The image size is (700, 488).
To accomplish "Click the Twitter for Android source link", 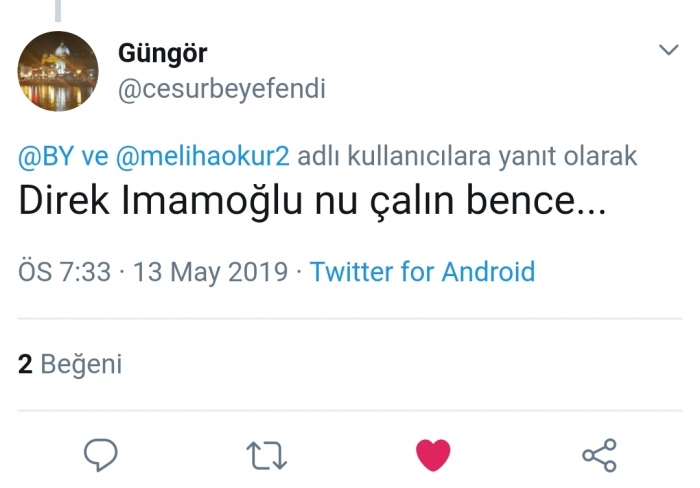I will [422, 272].
